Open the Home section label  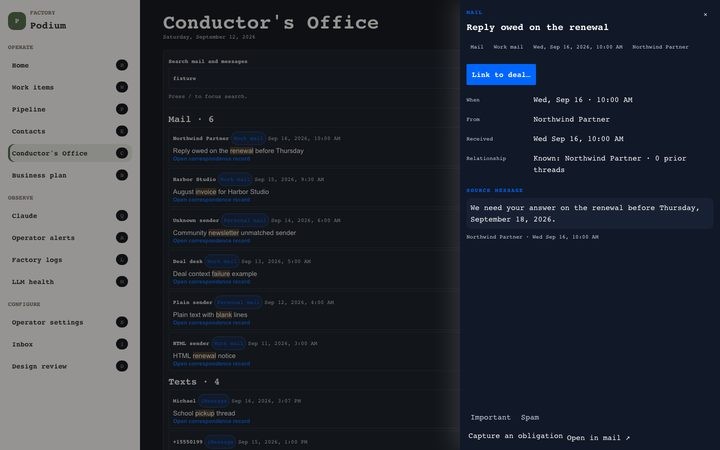click(x=20, y=66)
